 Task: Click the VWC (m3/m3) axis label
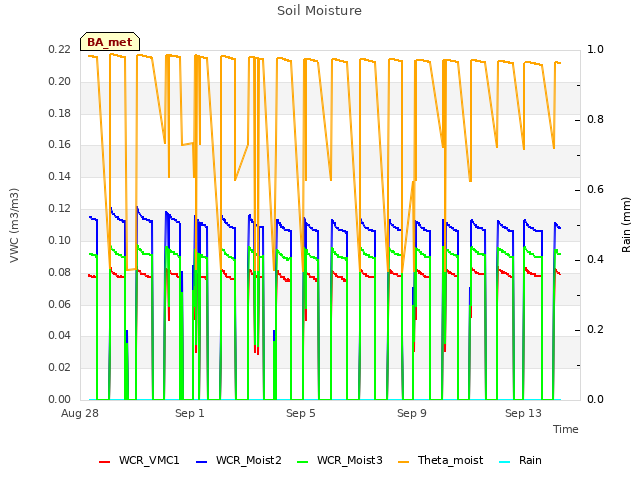(x=14, y=225)
